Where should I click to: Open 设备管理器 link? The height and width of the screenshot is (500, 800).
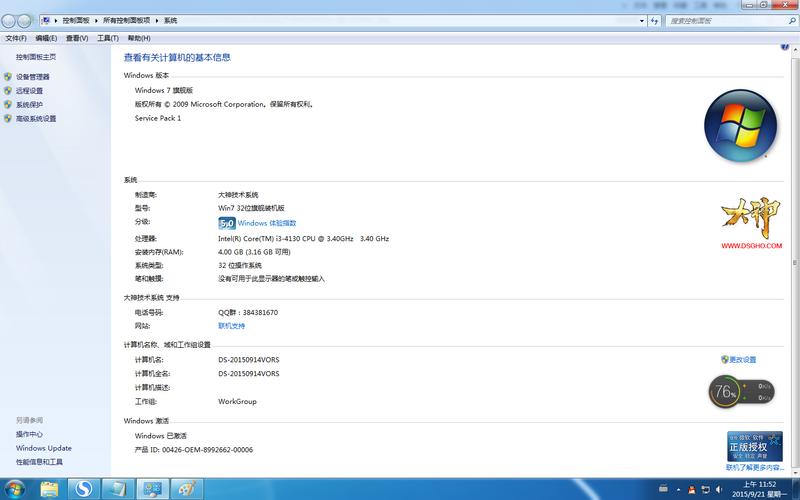pos(33,77)
